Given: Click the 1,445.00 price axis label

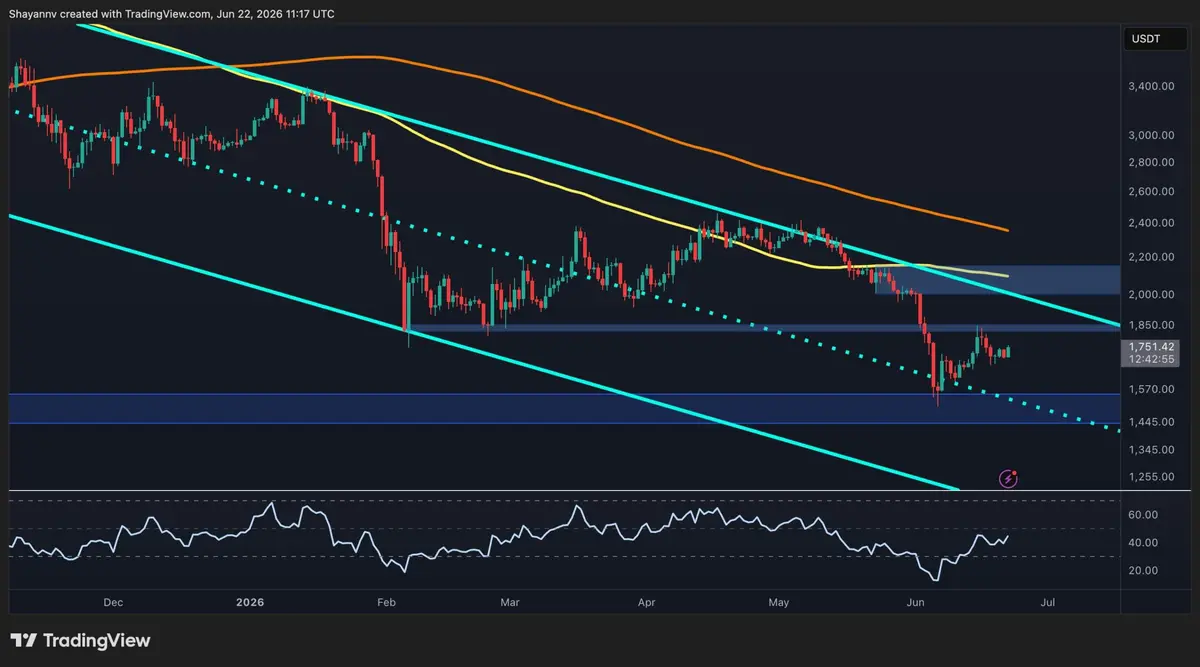Looking at the screenshot, I should pos(1152,422).
